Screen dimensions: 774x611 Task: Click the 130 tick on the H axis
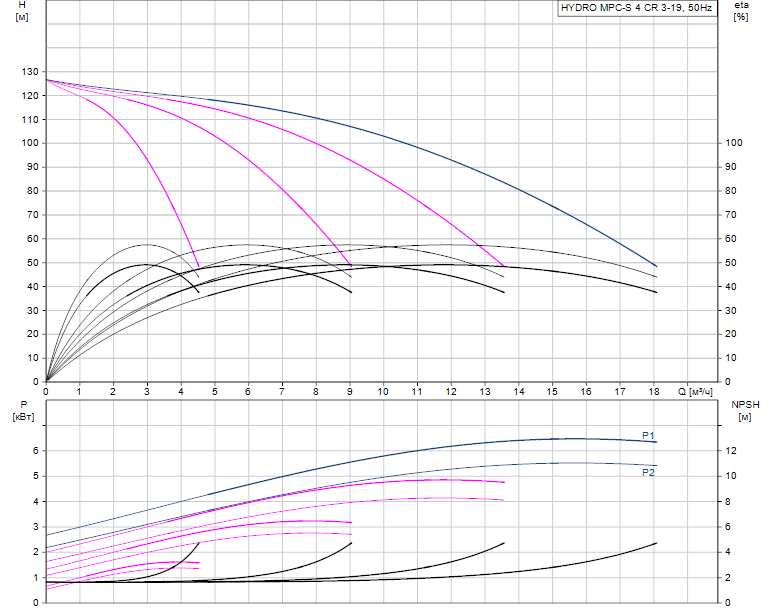click(x=27, y=72)
